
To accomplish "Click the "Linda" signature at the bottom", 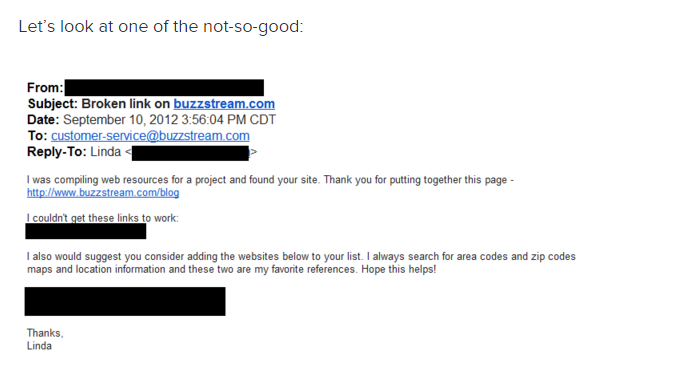I will [39, 346].
